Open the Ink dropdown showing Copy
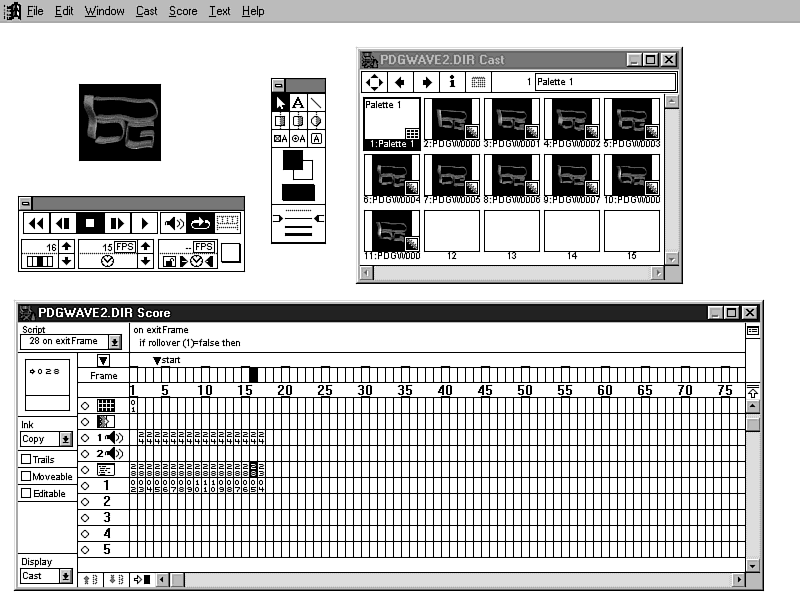800x600 pixels. [66, 439]
